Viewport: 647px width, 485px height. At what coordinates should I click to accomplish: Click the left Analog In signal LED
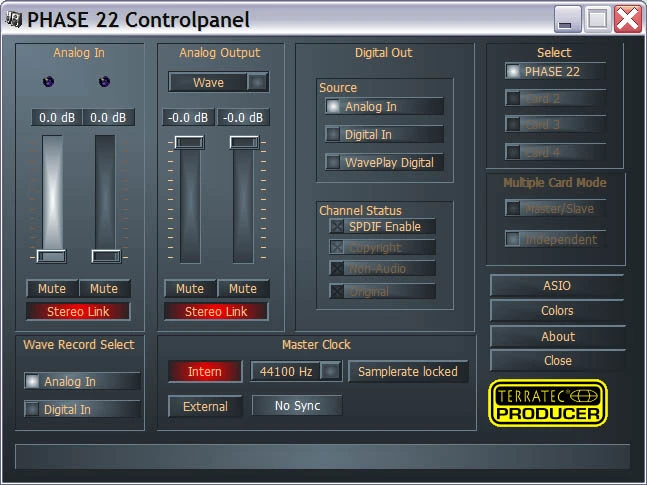click(50, 82)
